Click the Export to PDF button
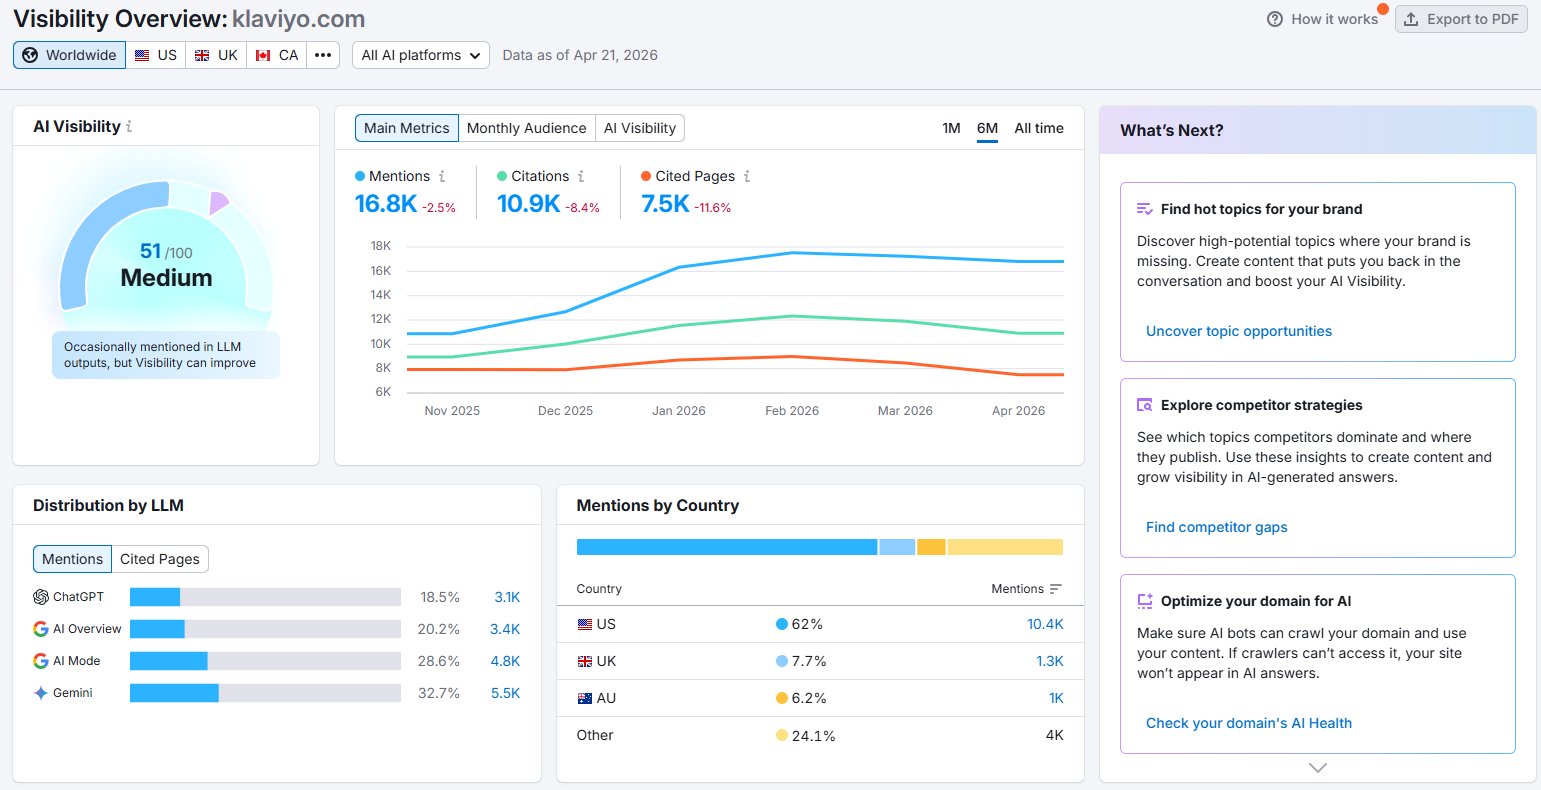Viewport: 1541px width, 790px height. coord(1461,19)
